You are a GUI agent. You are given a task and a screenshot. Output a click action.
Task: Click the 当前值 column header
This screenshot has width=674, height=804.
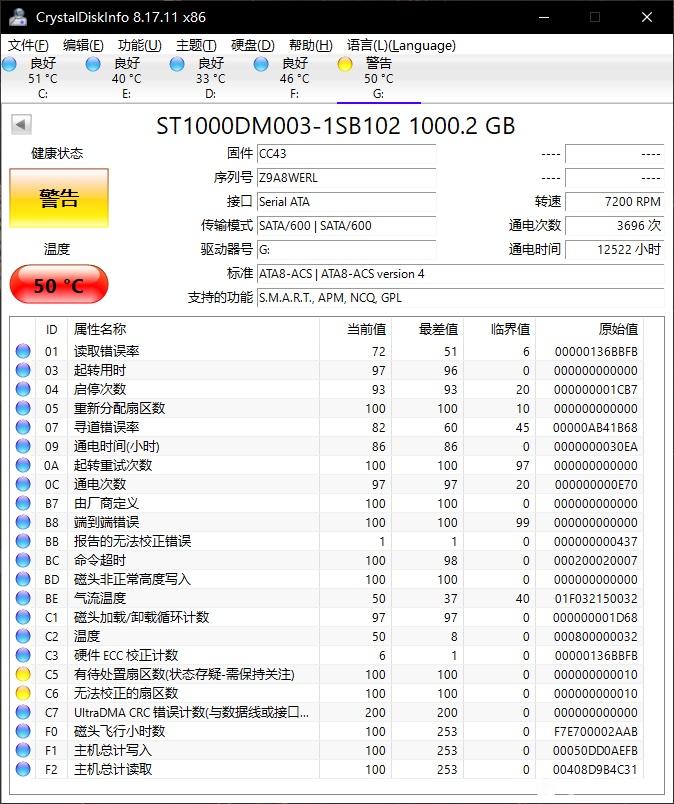pyautogui.click(x=355, y=329)
